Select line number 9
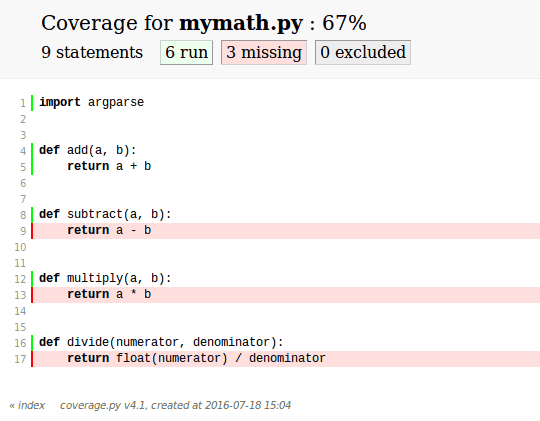The width and height of the screenshot is (540, 421). pos(23,231)
